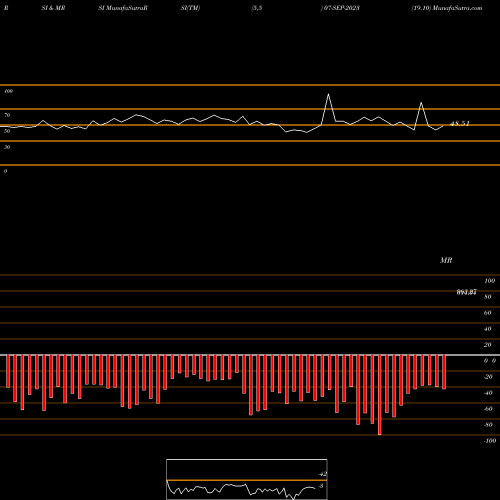Click the 'SI(TM)' header label
The width and height of the screenshot is (500, 500).
click(x=190, y=8)
